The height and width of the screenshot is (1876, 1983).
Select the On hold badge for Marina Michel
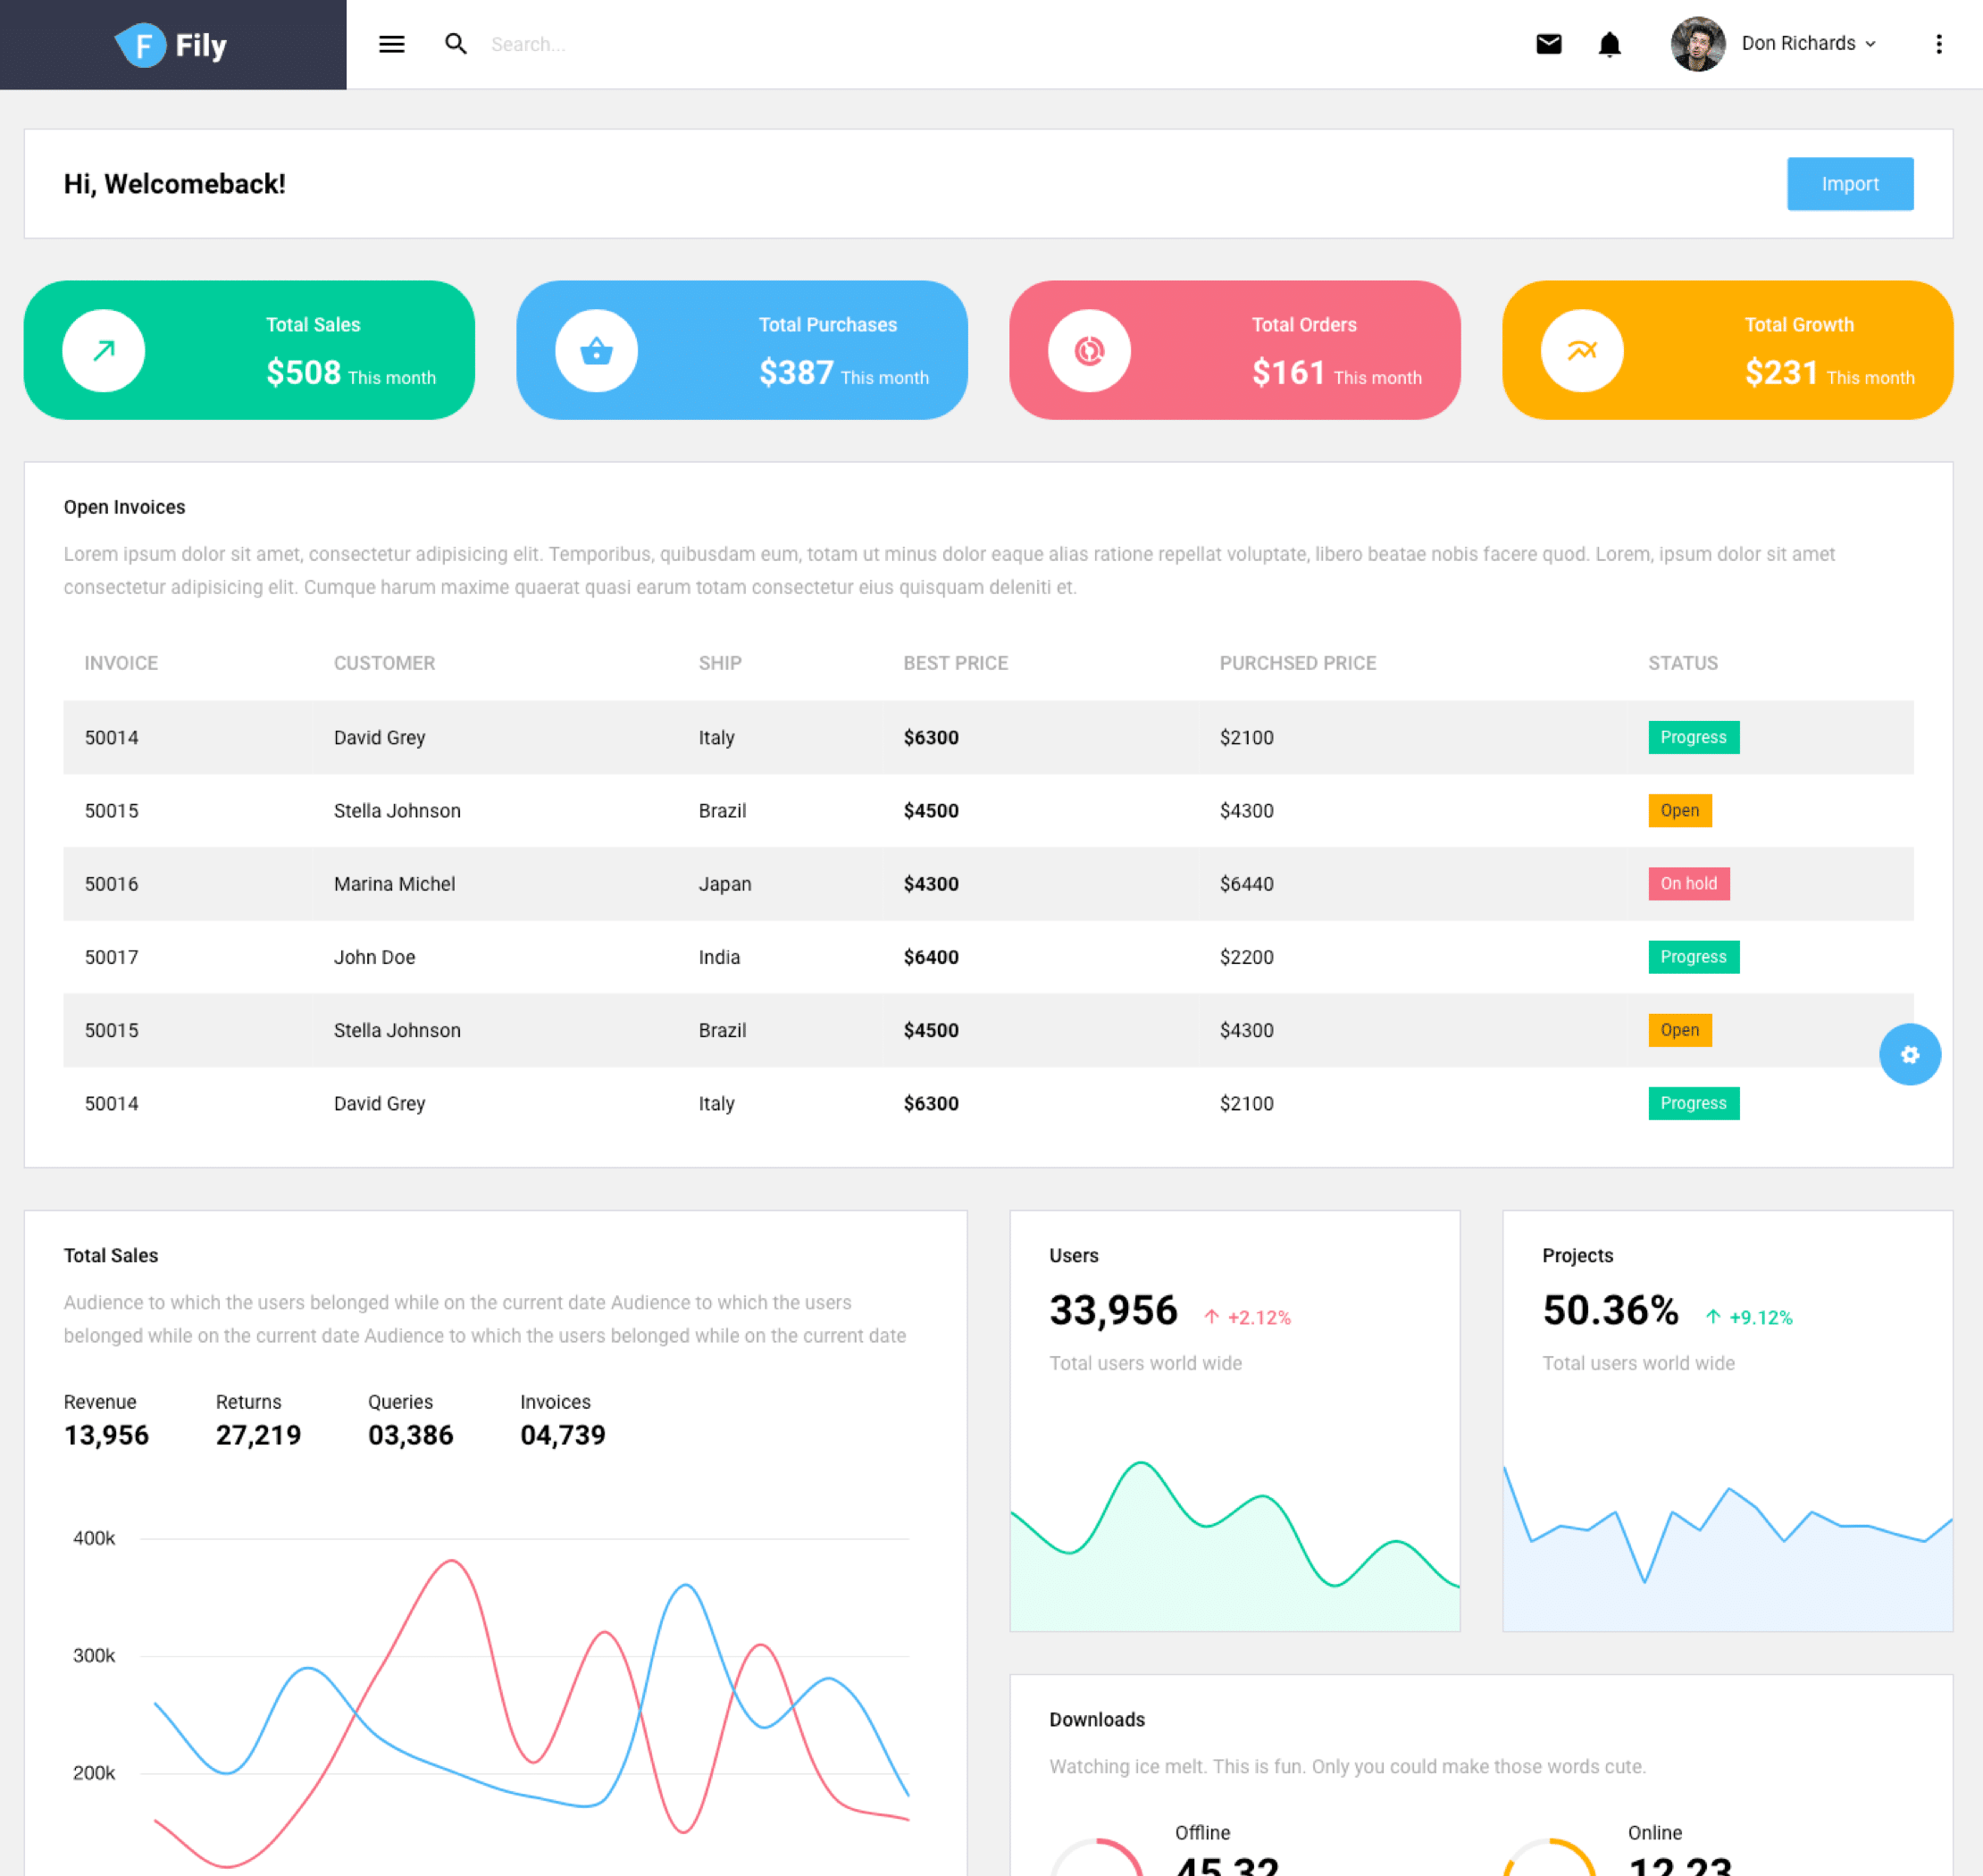pyautogui.click(x=1688, y=883)
